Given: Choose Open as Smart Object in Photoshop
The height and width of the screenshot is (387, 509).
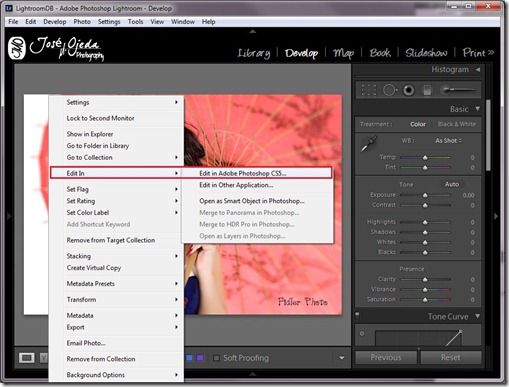Looking at the screenshot, I should (257, 201).
